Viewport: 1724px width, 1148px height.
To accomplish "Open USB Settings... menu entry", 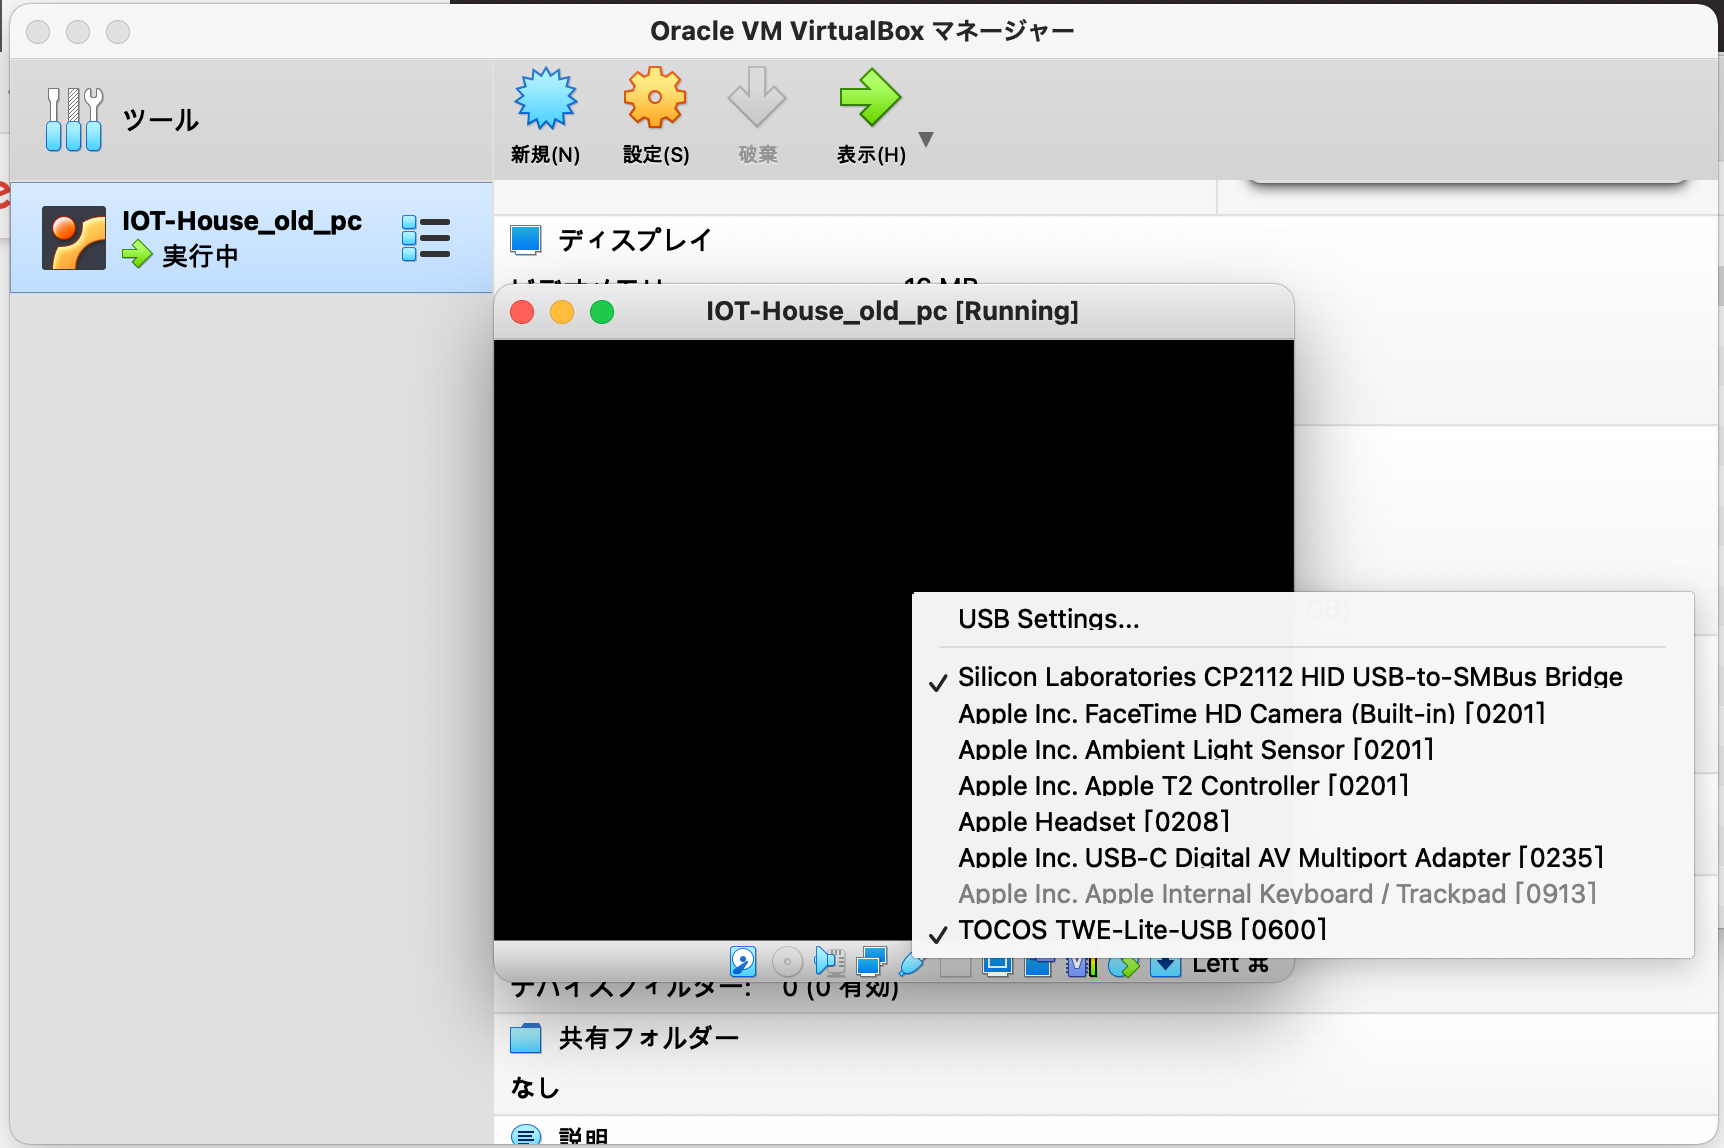I will 1303,619.
